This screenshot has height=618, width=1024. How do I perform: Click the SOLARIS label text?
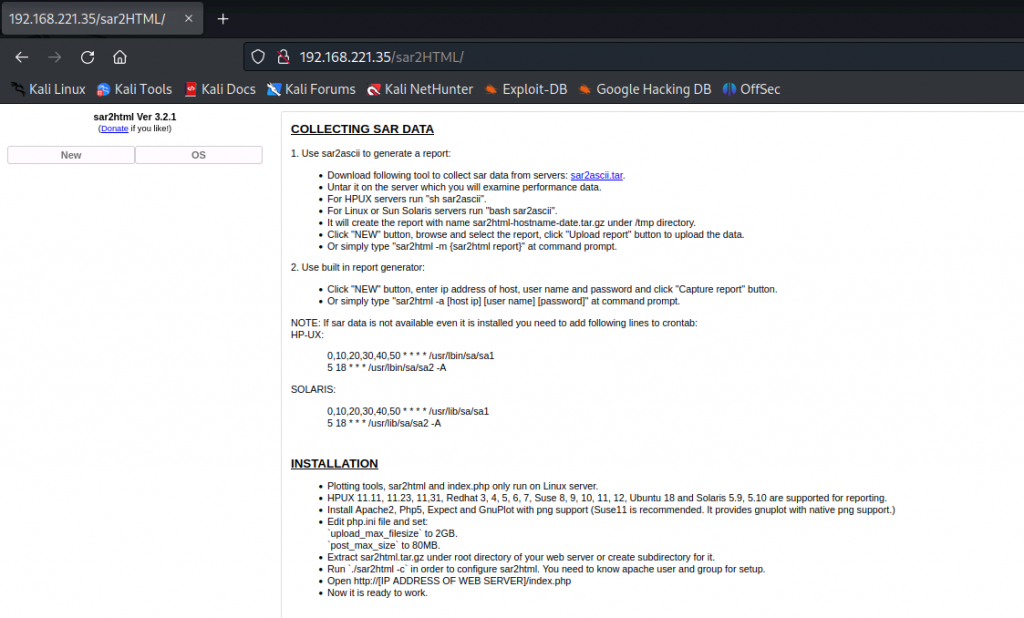pyautogui.click(x=313, y=389)
